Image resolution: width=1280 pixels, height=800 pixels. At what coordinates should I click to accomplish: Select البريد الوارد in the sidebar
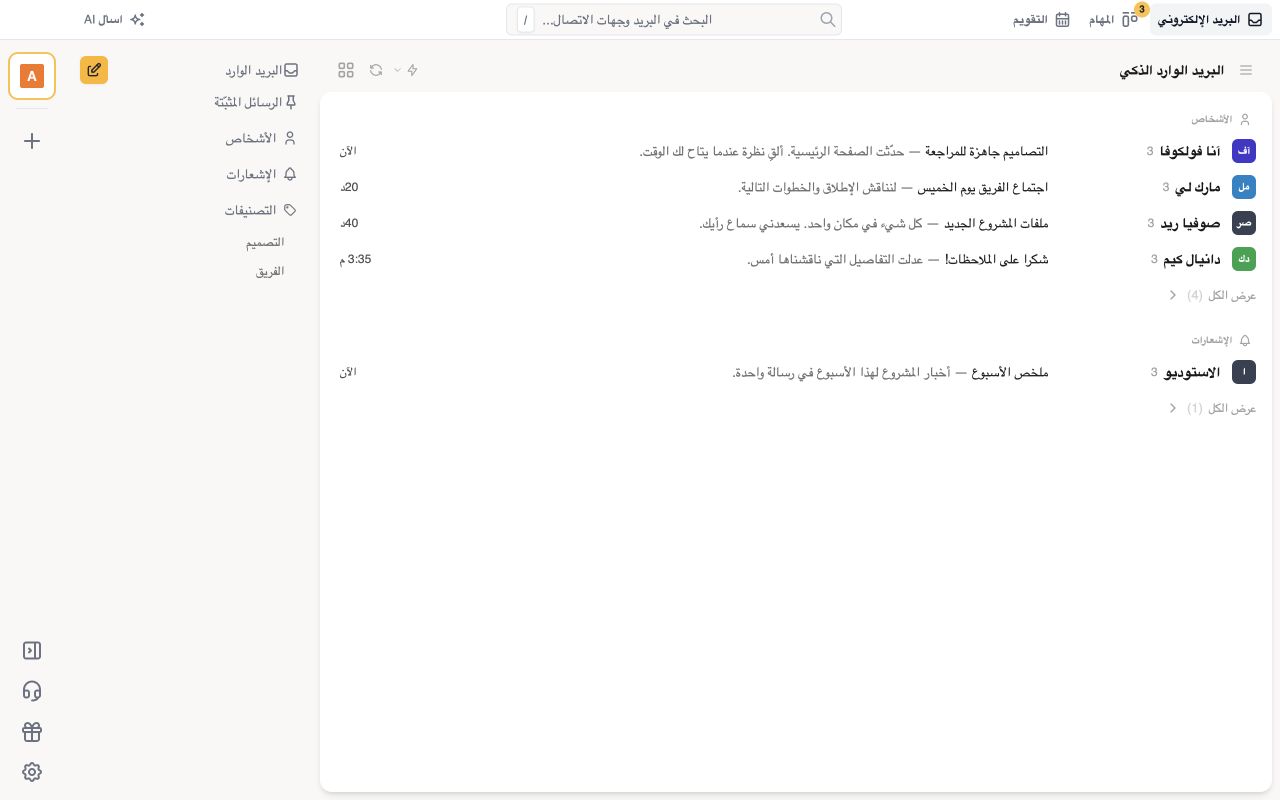coord(262,71)
